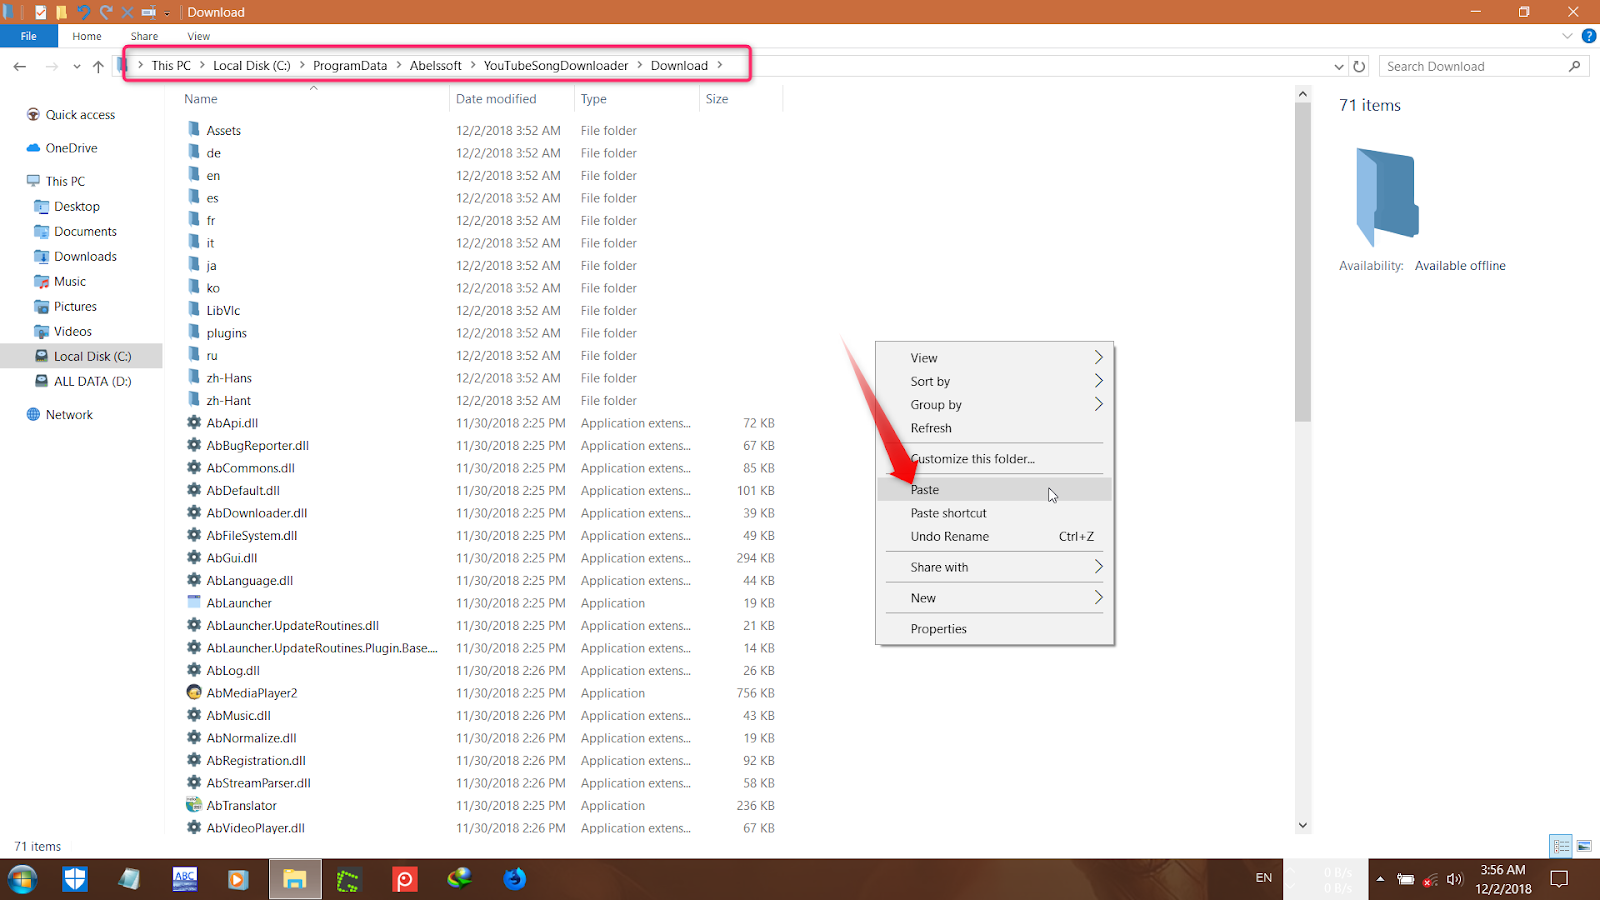Click the Undo icon in title bar
The width and height of the screenshot is (1600, 900).
point(83,12)
